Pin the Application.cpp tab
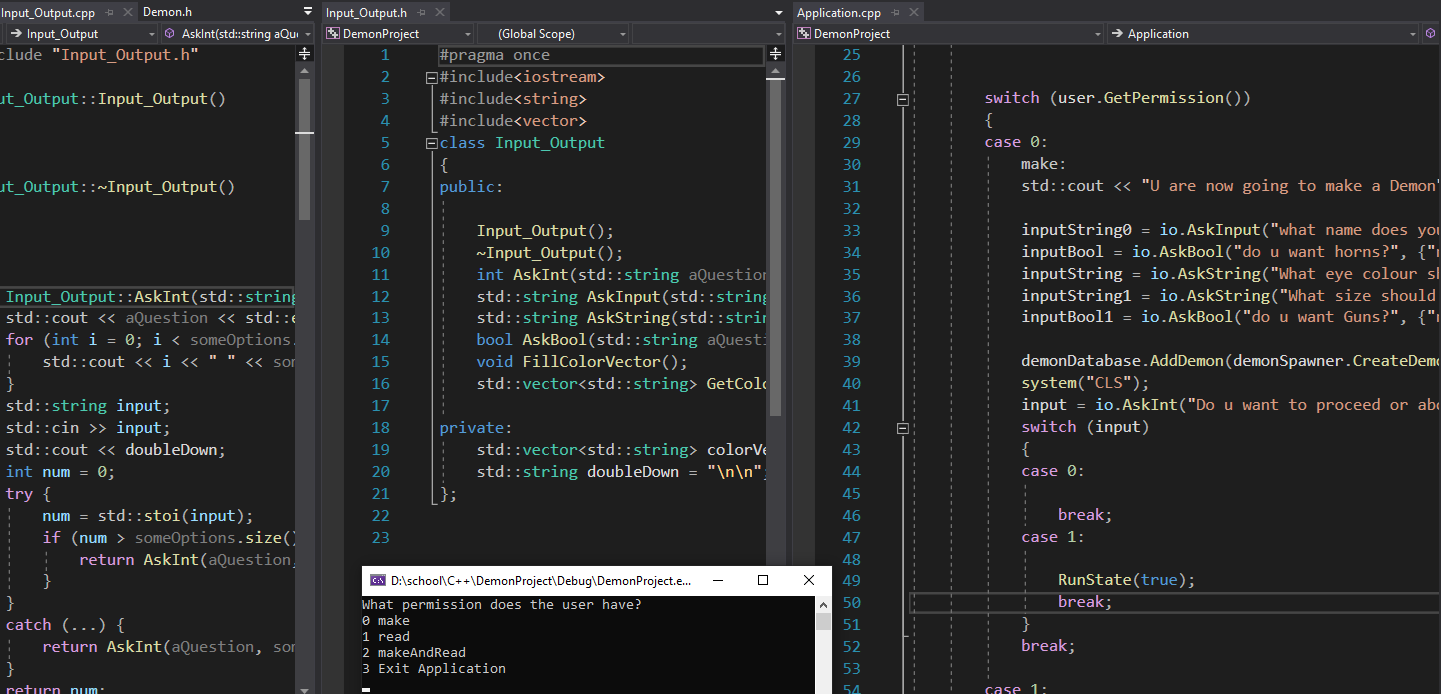 (x=896, y=13)
